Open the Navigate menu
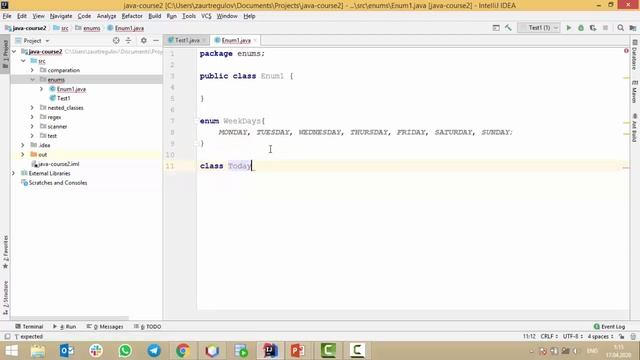 pyautogui.click(x=61, y=16)
